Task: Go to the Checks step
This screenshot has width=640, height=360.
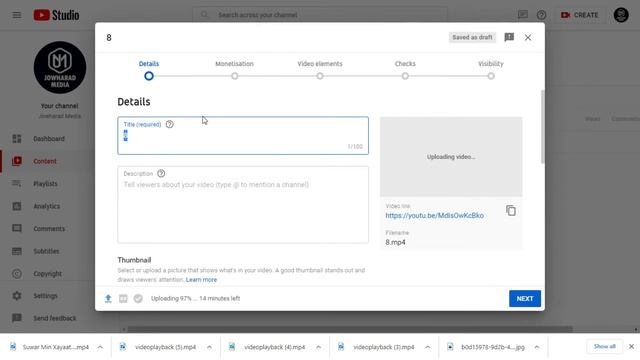Action: pos(405,70)
